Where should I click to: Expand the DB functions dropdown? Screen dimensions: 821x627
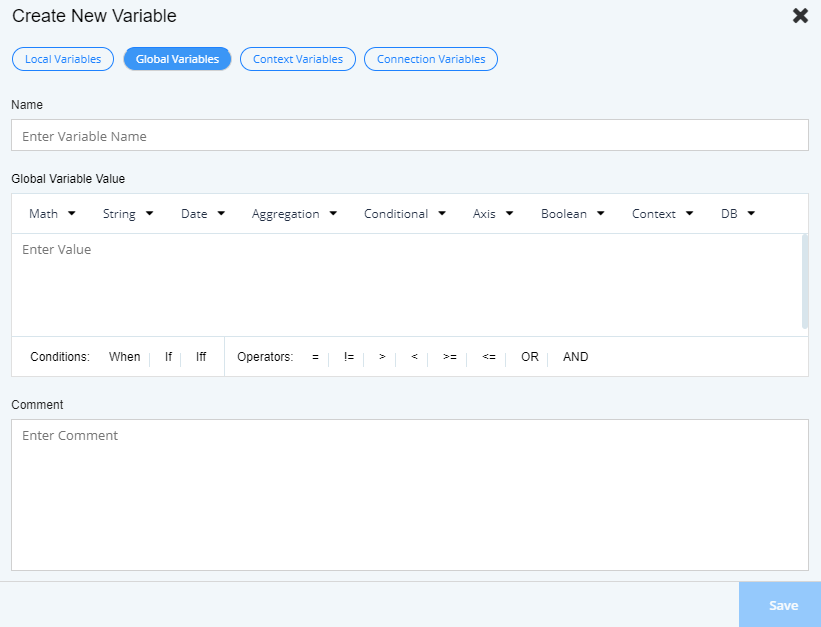pos(737,214)
